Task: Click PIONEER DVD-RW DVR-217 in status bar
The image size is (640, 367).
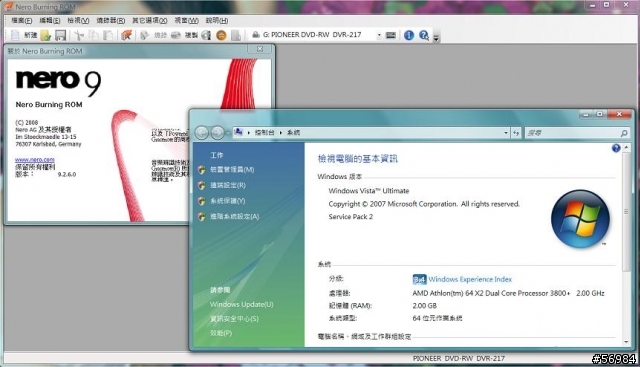Action: [x=459, y=358]
